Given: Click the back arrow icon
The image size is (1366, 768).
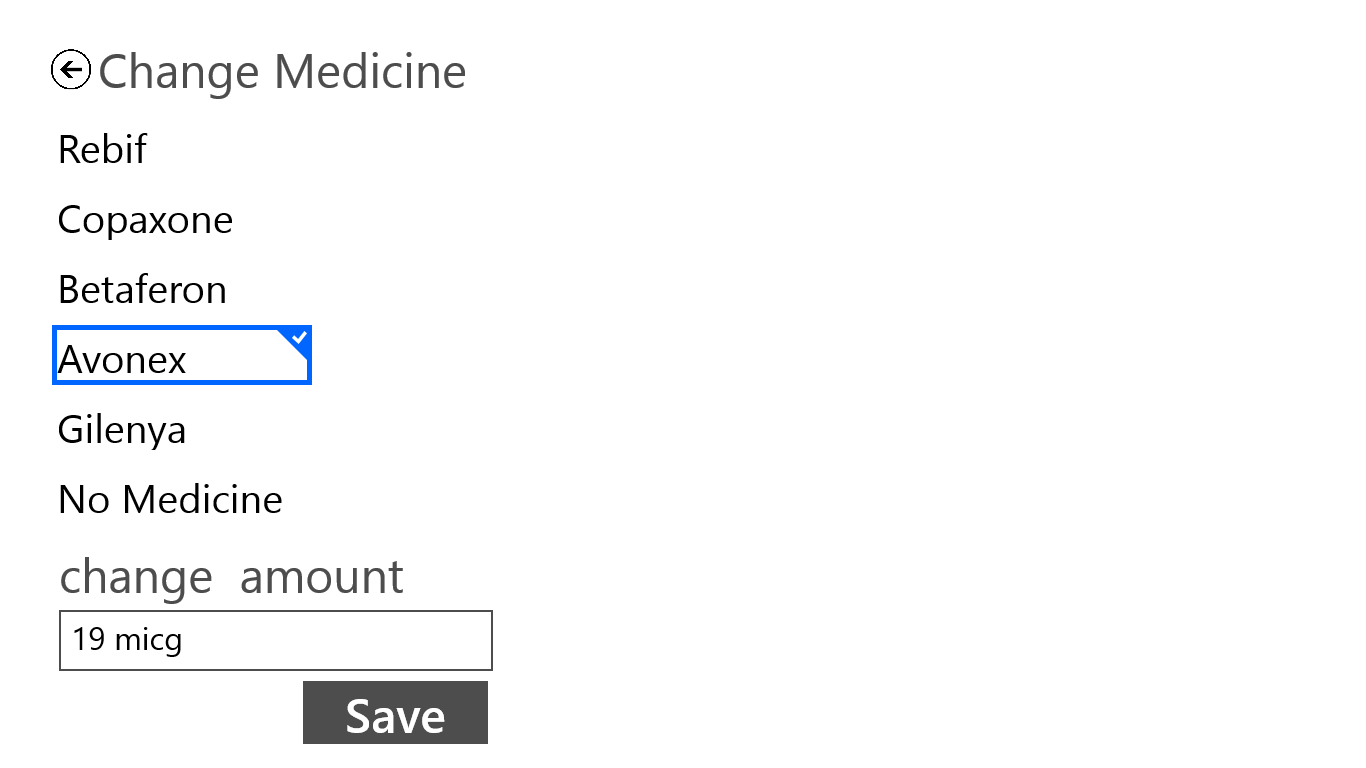Looking at the screenshot, I should click(71, 70).
